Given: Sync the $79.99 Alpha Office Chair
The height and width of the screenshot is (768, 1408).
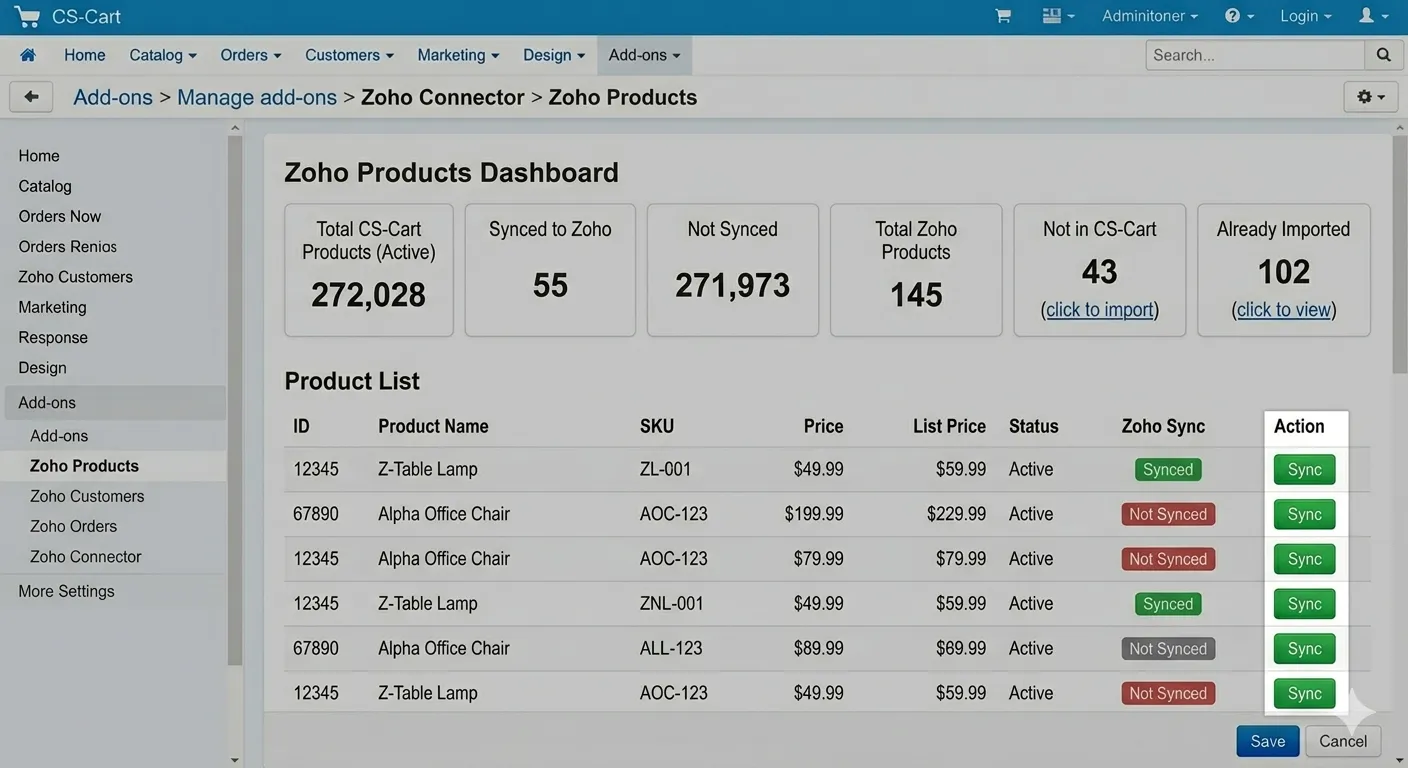Looking at the screenshot, I should coord(1304,559).
